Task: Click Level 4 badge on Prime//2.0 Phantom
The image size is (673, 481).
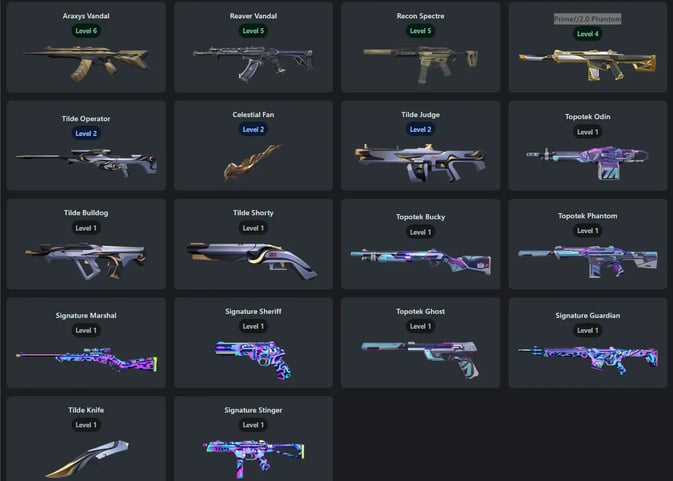Action: [x=587, y=34]
